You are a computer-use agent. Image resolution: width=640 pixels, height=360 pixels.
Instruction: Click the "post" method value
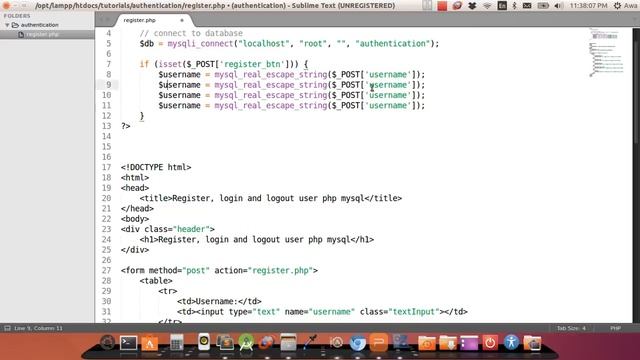[x=196, y=271]
